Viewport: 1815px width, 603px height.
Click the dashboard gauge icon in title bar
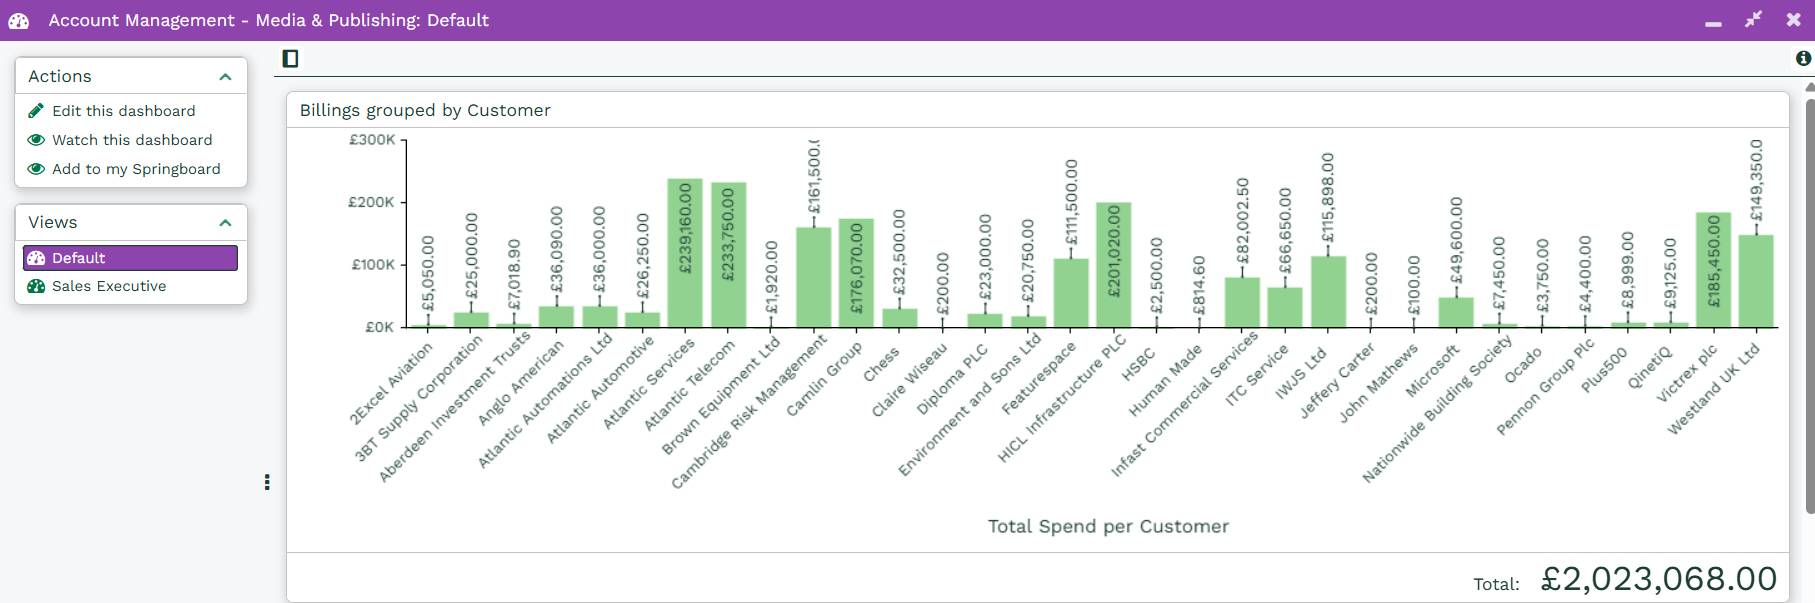(x=19, y=20)
